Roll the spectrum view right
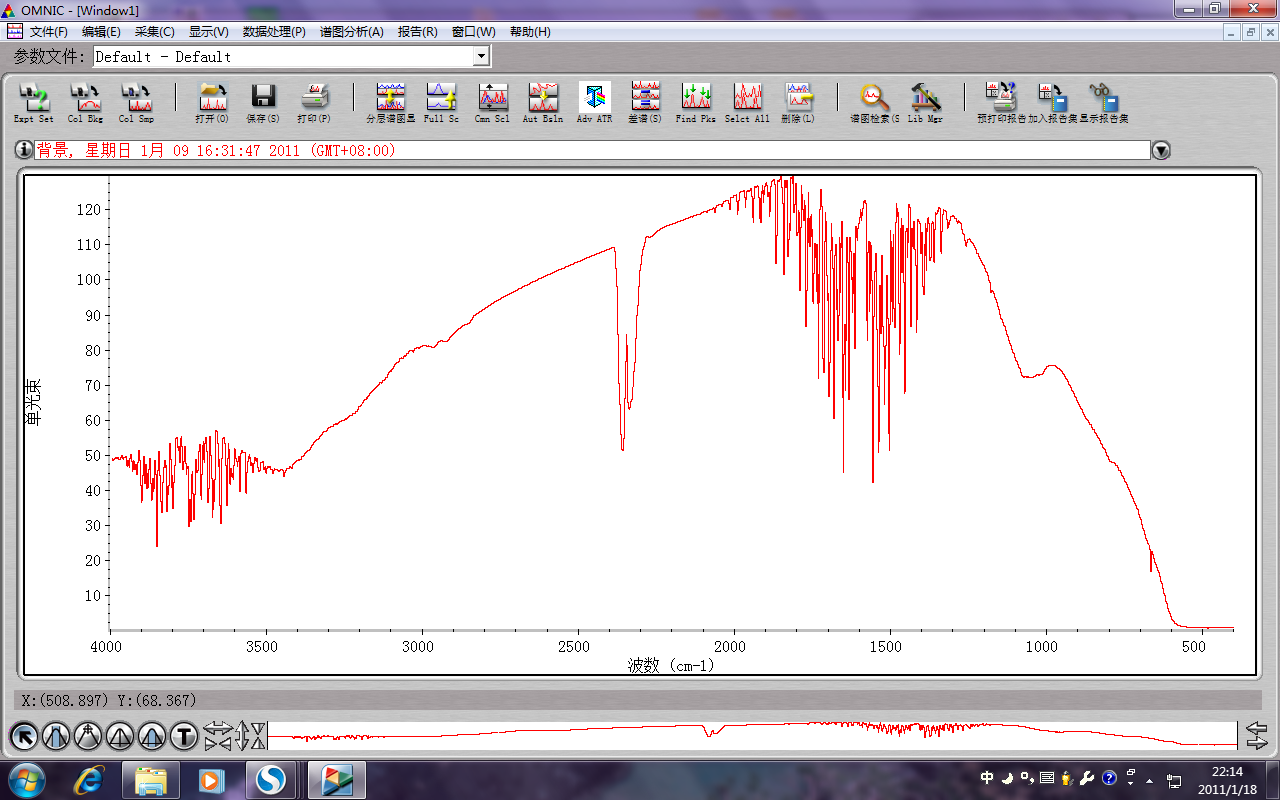The image size is (1280, 800). tap(1256, 744)
